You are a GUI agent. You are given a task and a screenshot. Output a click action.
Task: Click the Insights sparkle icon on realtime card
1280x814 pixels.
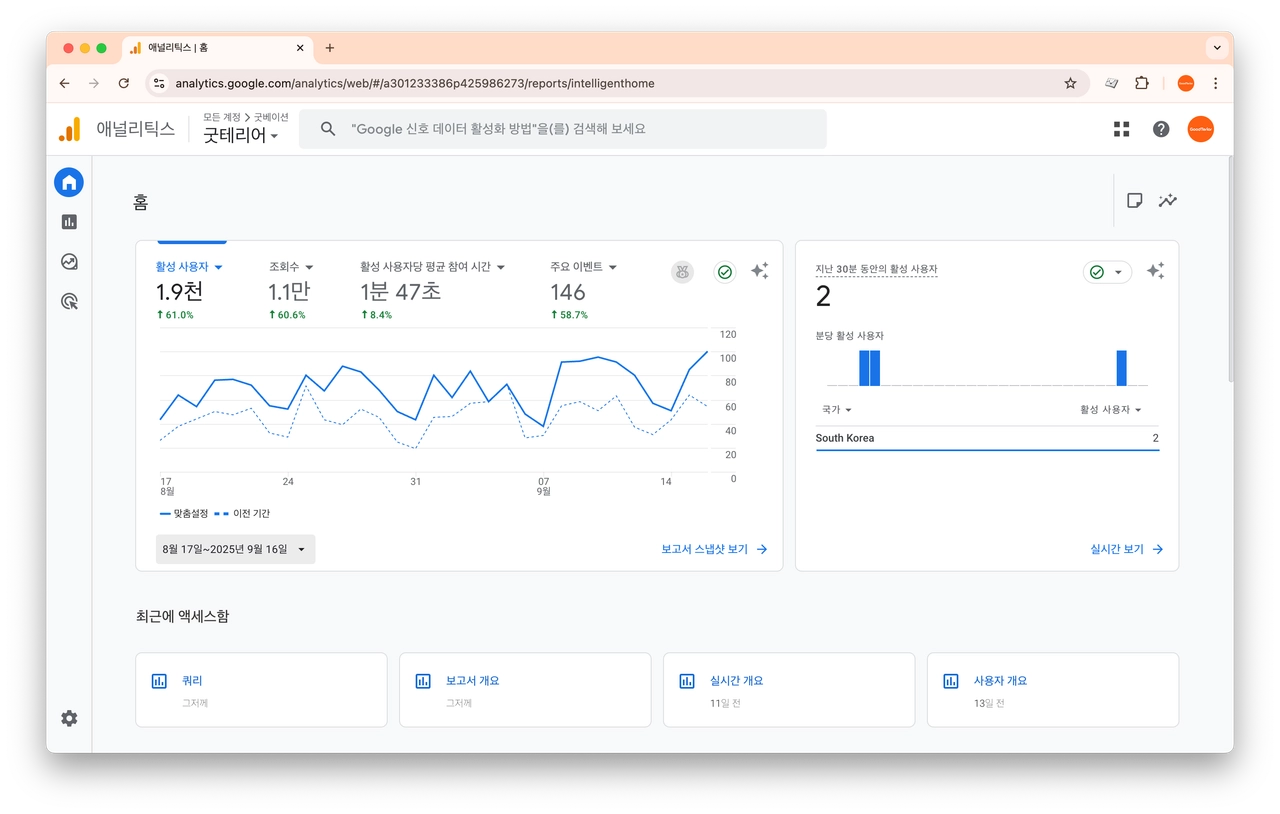point(1155,271)
